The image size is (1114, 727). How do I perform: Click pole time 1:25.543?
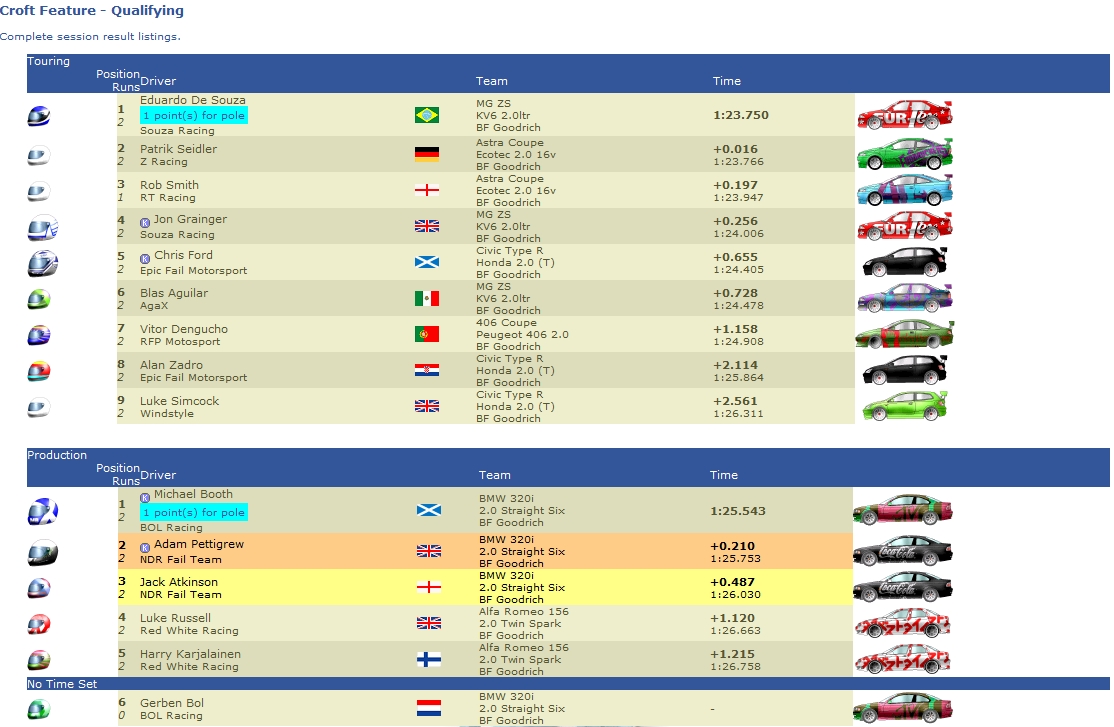738,511
